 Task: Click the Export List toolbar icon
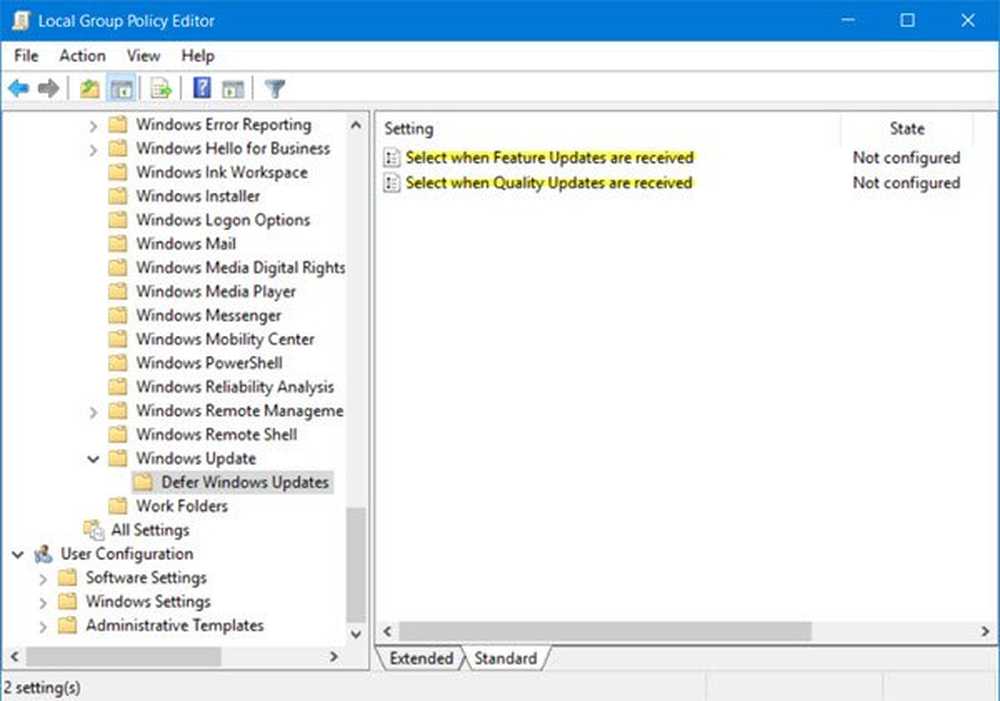[161, 89]
